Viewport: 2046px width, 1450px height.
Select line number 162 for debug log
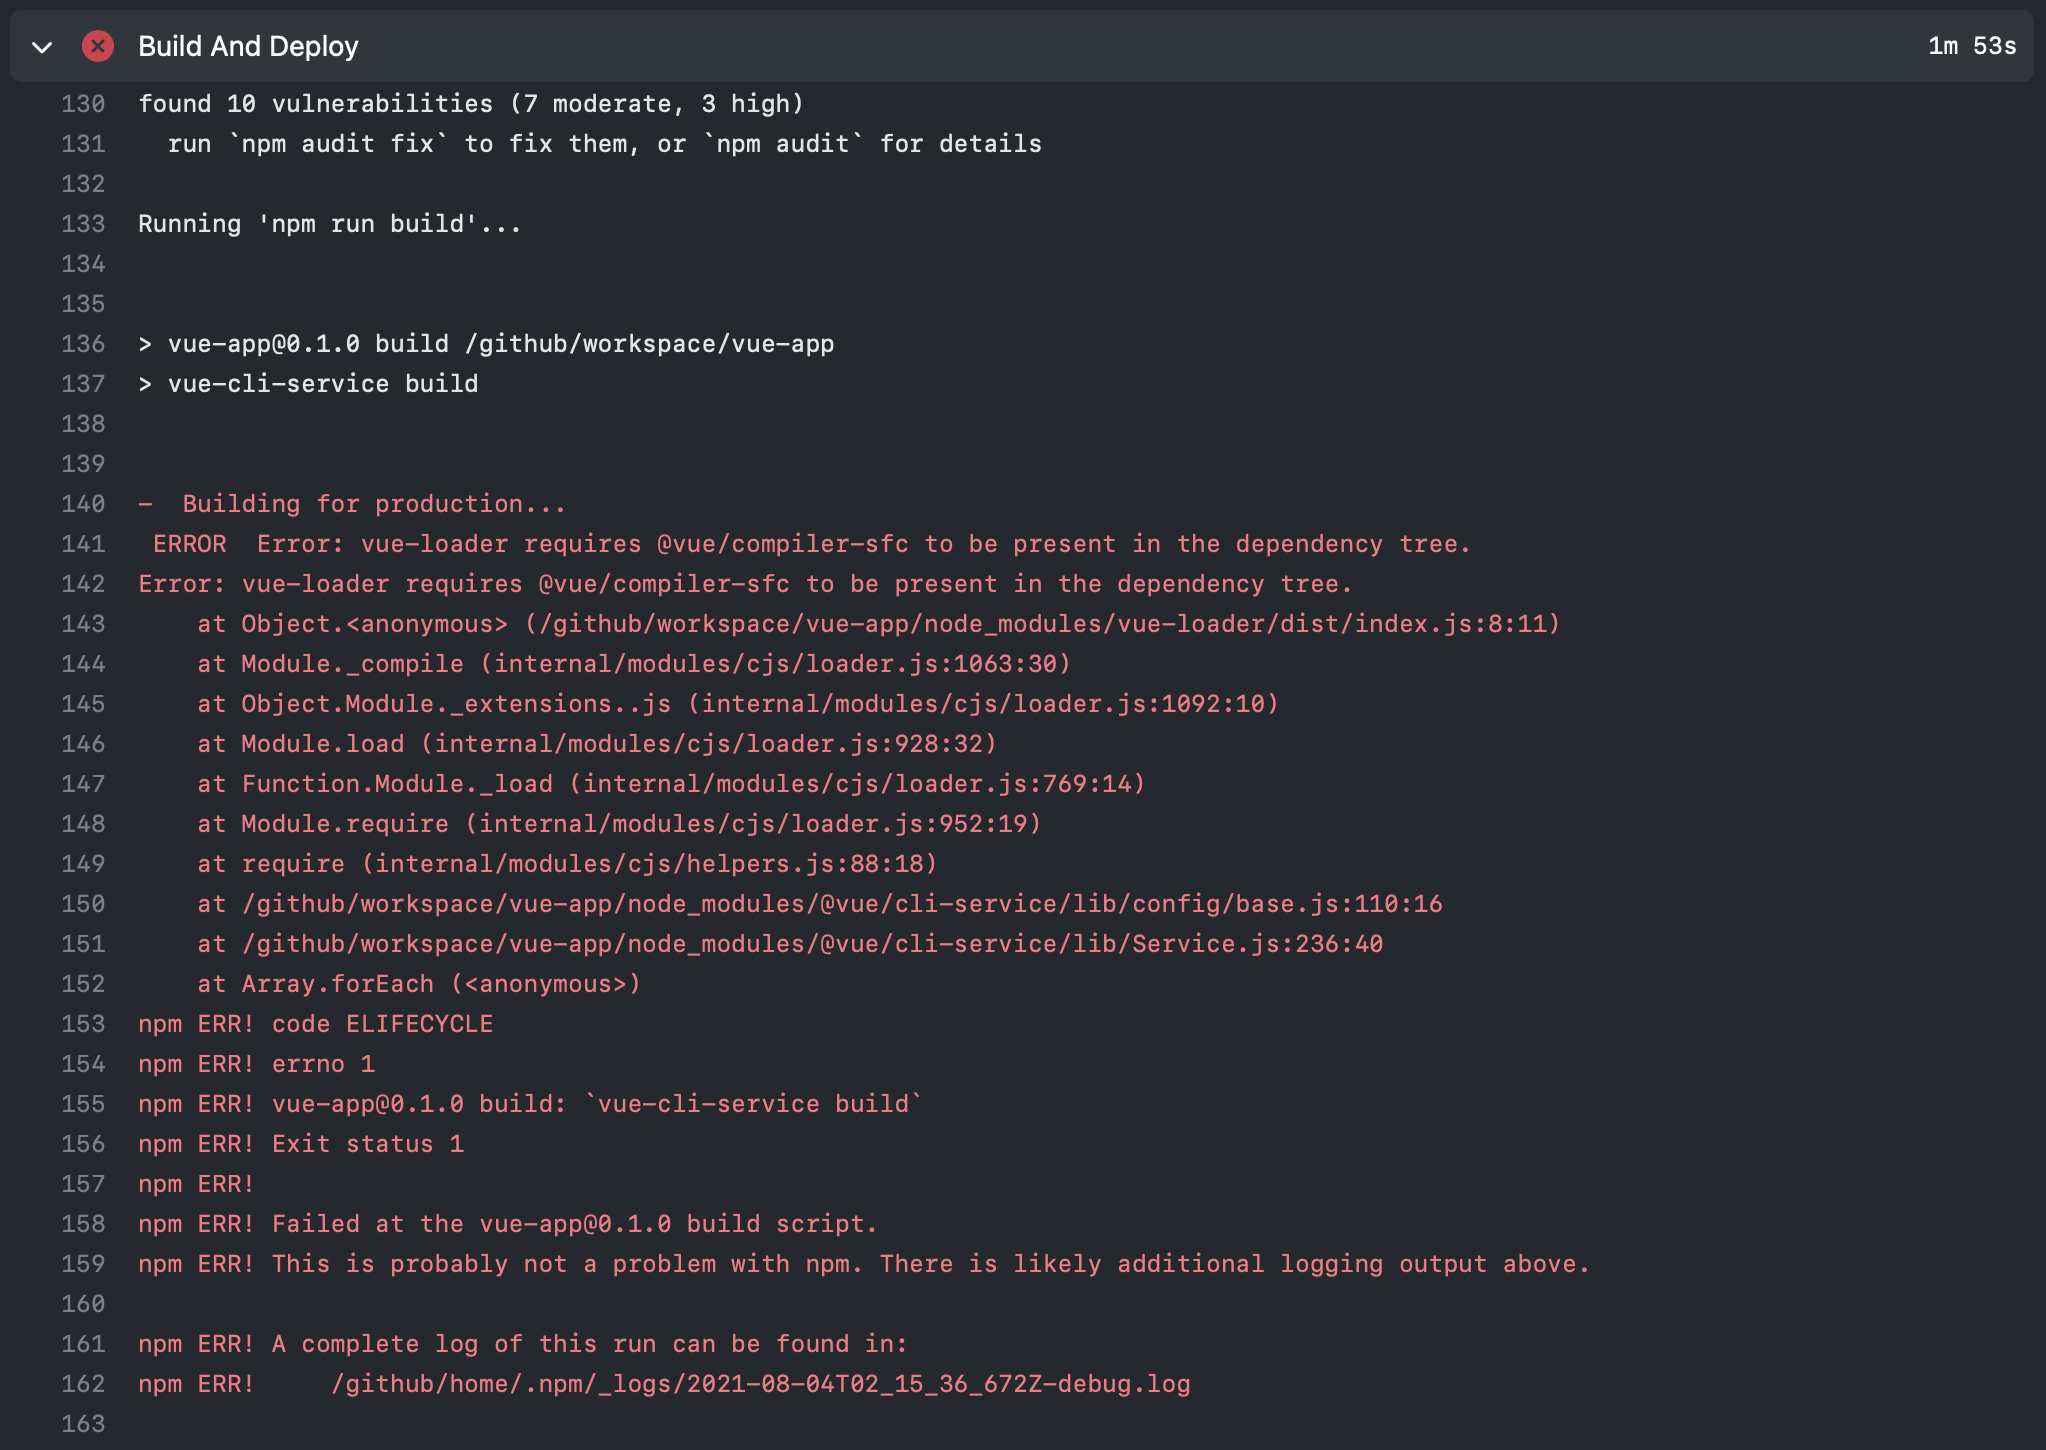point(83,1384)
